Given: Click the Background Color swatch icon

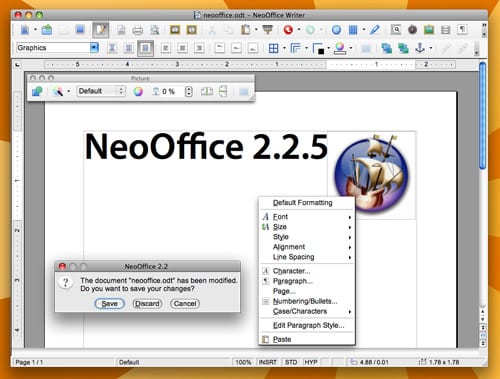Looking at the screenshot, I should pos(340,49).
